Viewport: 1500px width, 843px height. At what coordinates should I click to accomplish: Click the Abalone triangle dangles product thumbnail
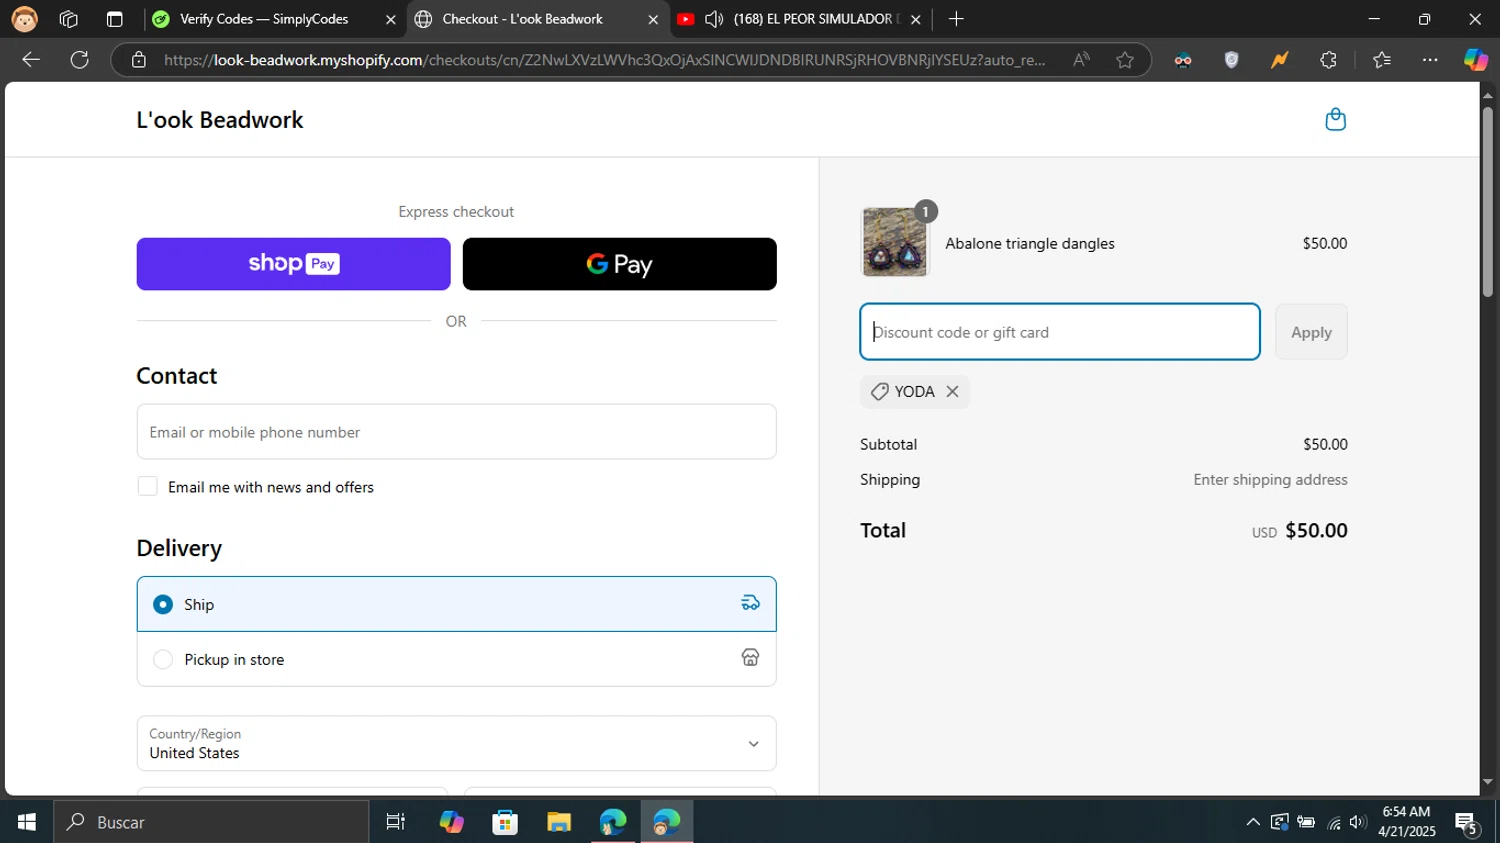coord(894,242)
